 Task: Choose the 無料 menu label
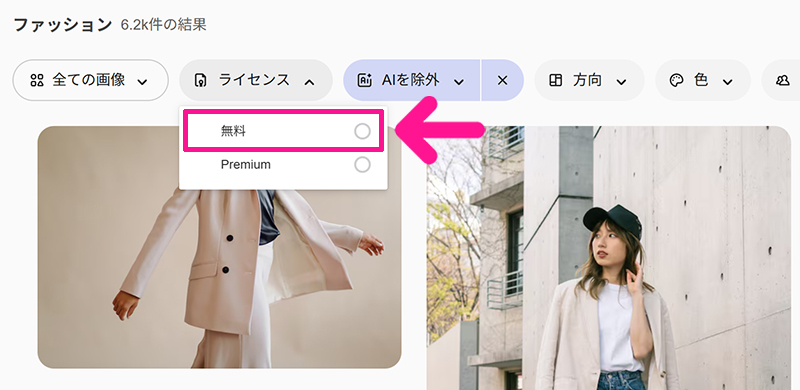pyautogui.click(x=233, y=131)
